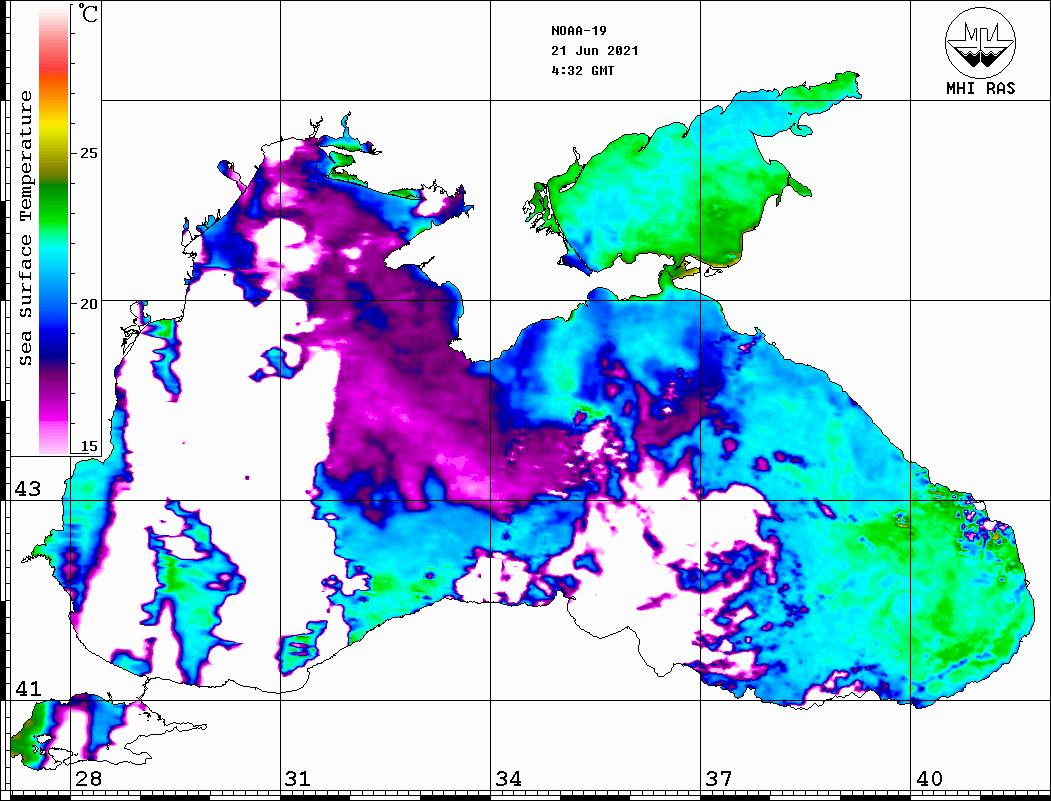
Task: Click the temperature color scale bar
Action: pos(54,230)
